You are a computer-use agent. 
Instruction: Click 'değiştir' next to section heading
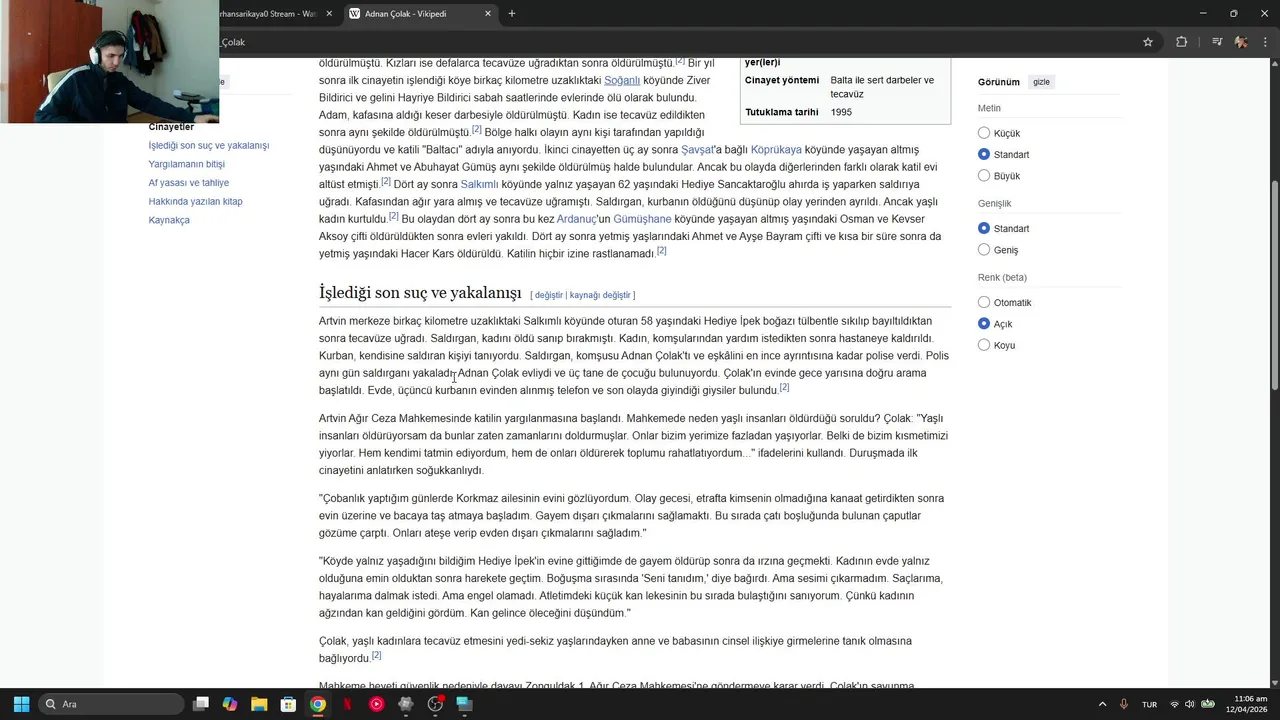click(x=549, y=295)
